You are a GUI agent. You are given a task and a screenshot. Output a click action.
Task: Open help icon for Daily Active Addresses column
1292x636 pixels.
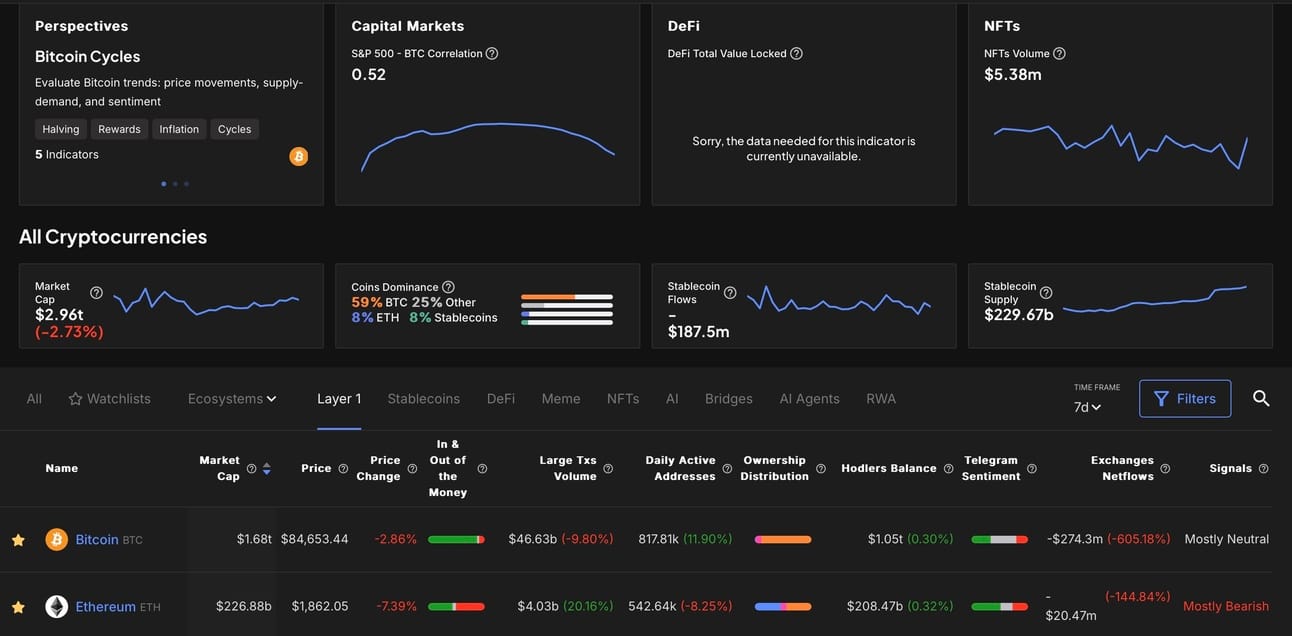[x=727, y=468]
